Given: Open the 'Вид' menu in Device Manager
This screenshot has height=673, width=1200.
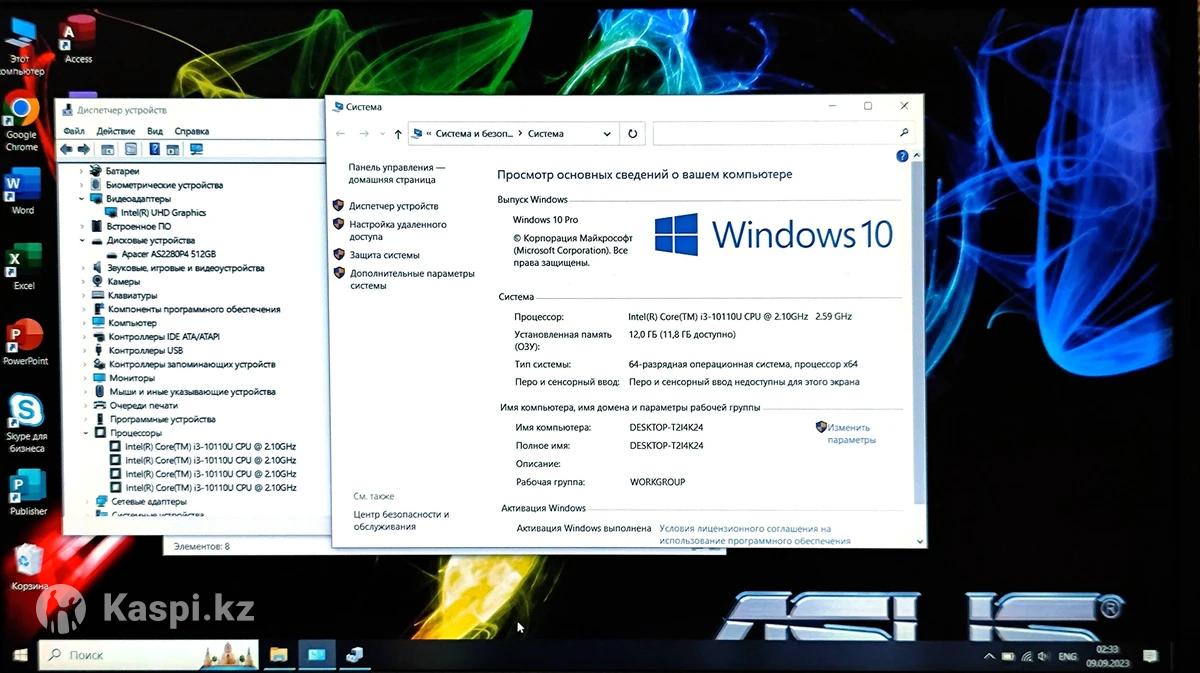Looking at the screenshot, I should point(155,131).
